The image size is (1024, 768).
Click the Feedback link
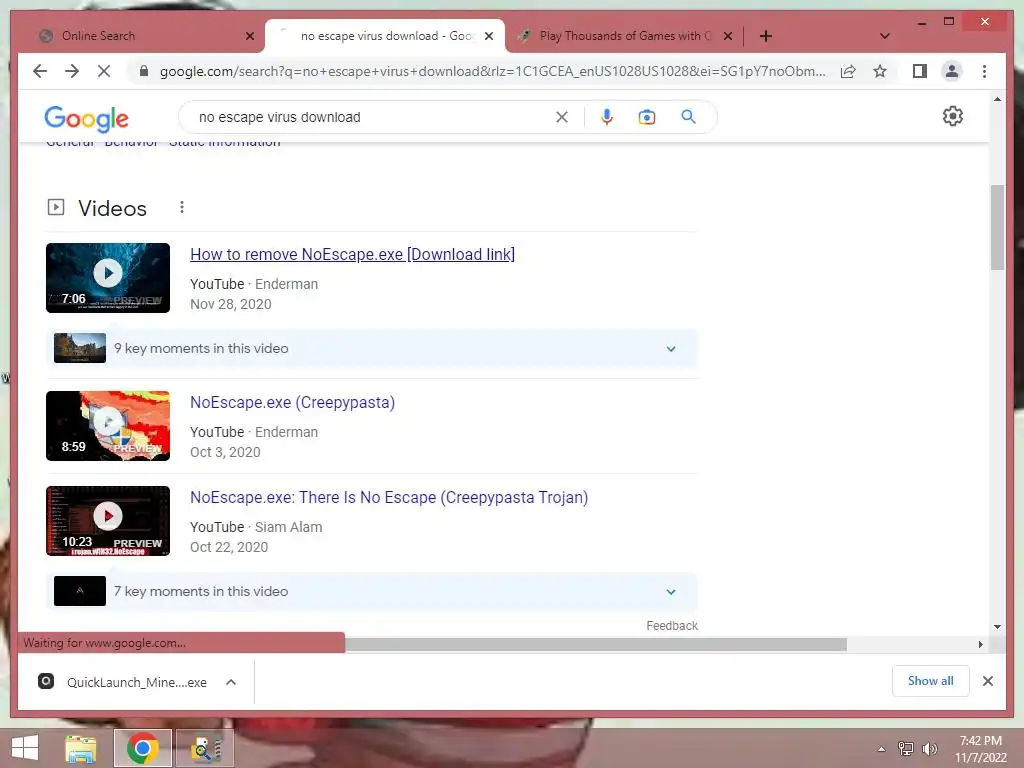coord(672,626)
